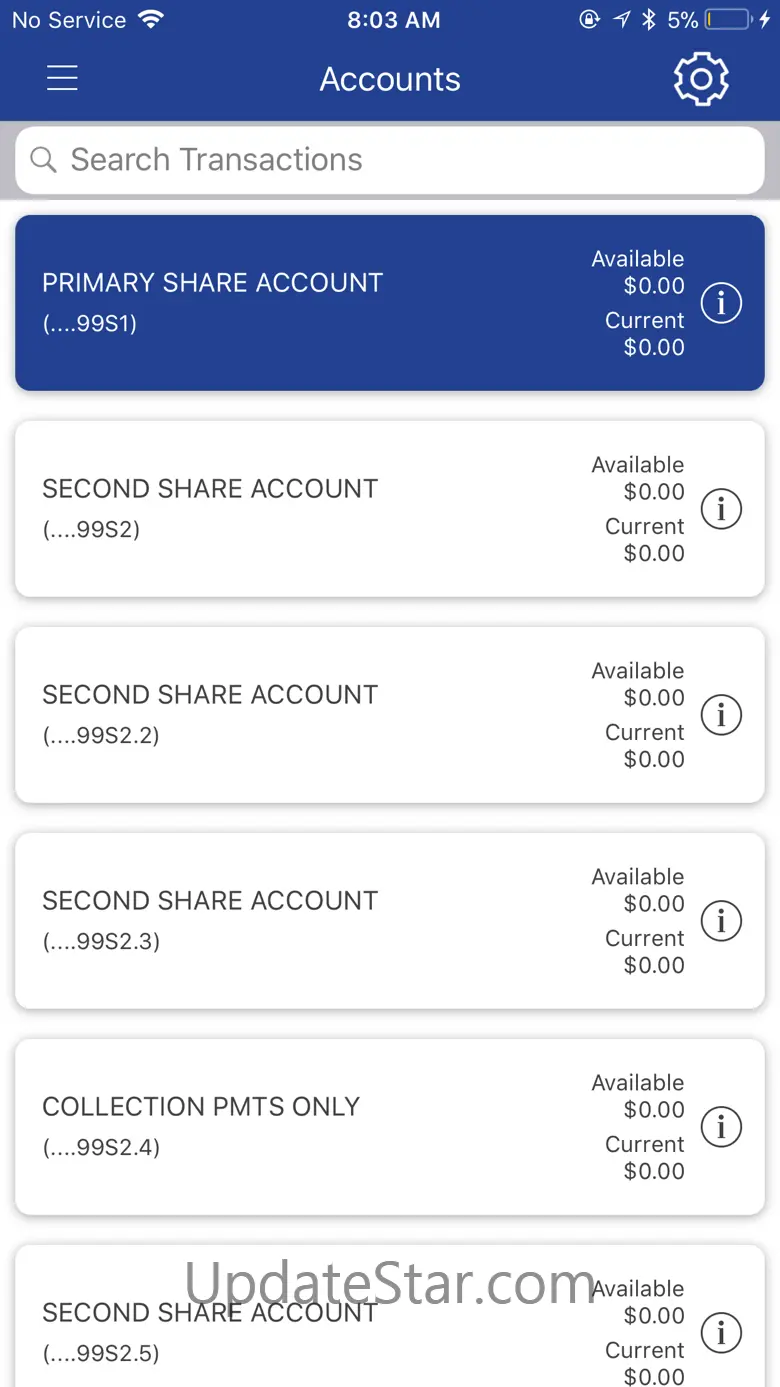Focus the Search Transactions field
This screenshot has width=780, height=1387.
point(400,160)
